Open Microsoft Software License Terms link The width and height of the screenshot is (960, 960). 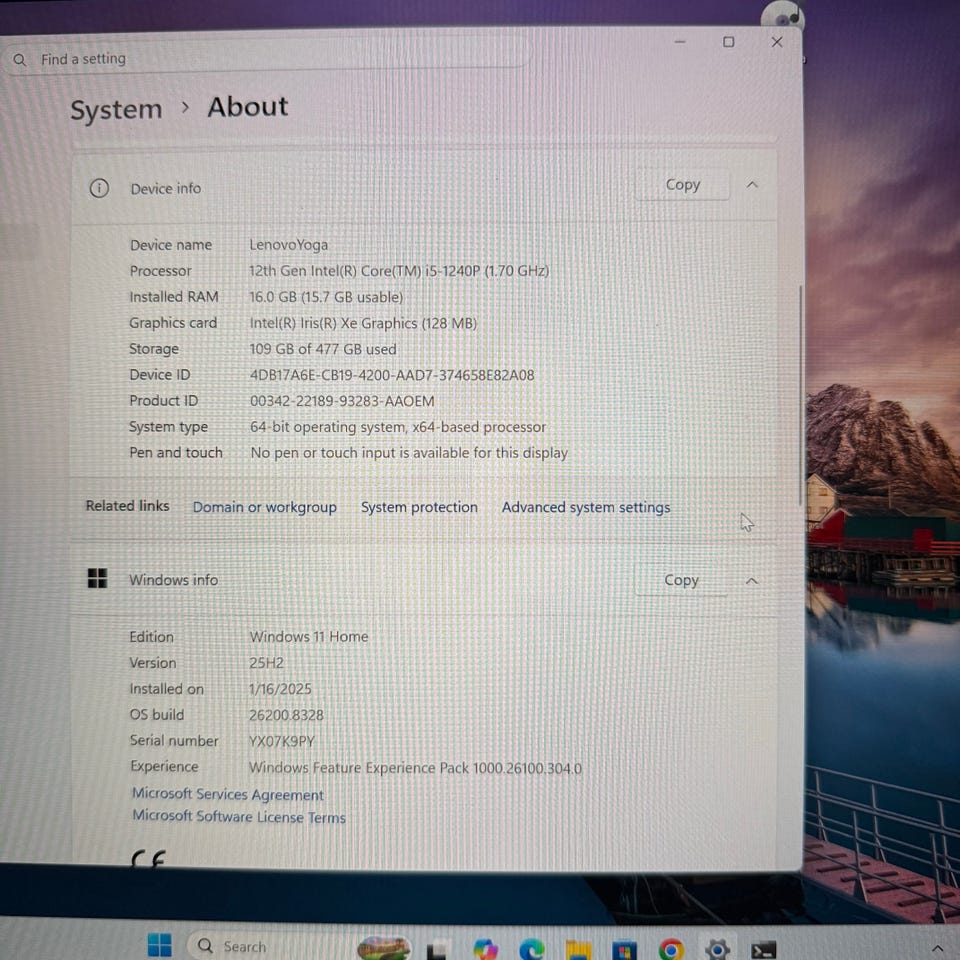point(239,817)
